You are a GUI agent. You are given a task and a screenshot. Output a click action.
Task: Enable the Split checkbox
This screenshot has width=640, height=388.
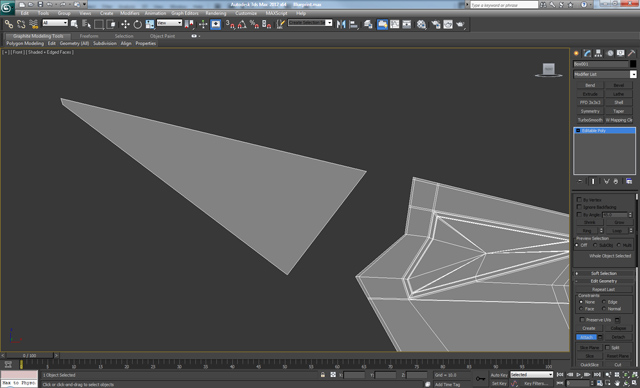(607, 347)
